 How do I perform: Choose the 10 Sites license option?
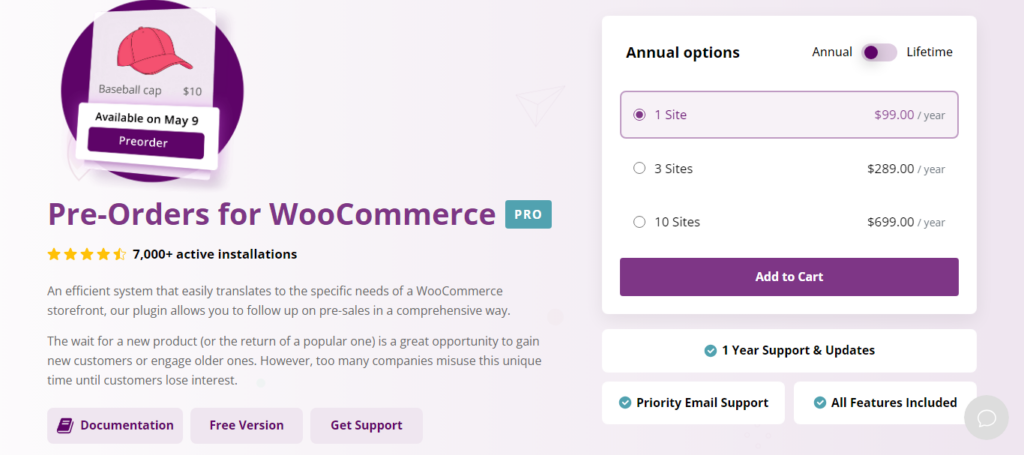[x=640, y=222]
